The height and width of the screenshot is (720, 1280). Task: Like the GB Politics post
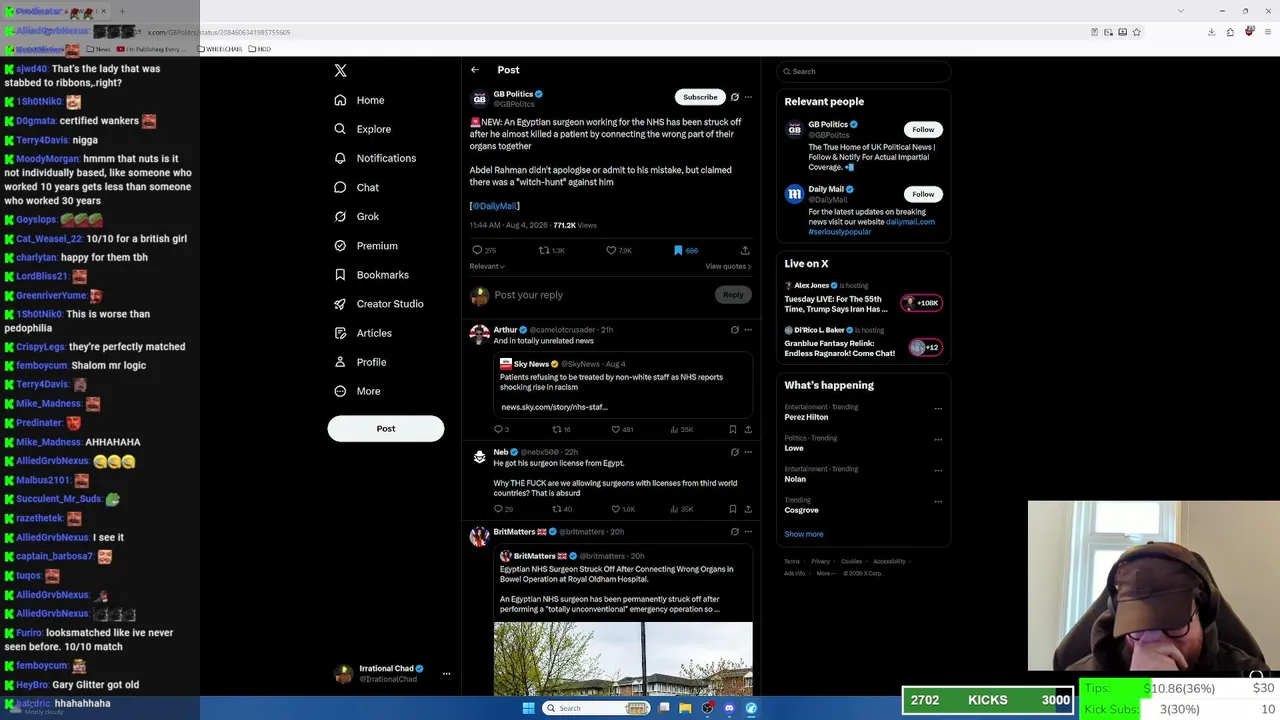click(x=619, y=250)
